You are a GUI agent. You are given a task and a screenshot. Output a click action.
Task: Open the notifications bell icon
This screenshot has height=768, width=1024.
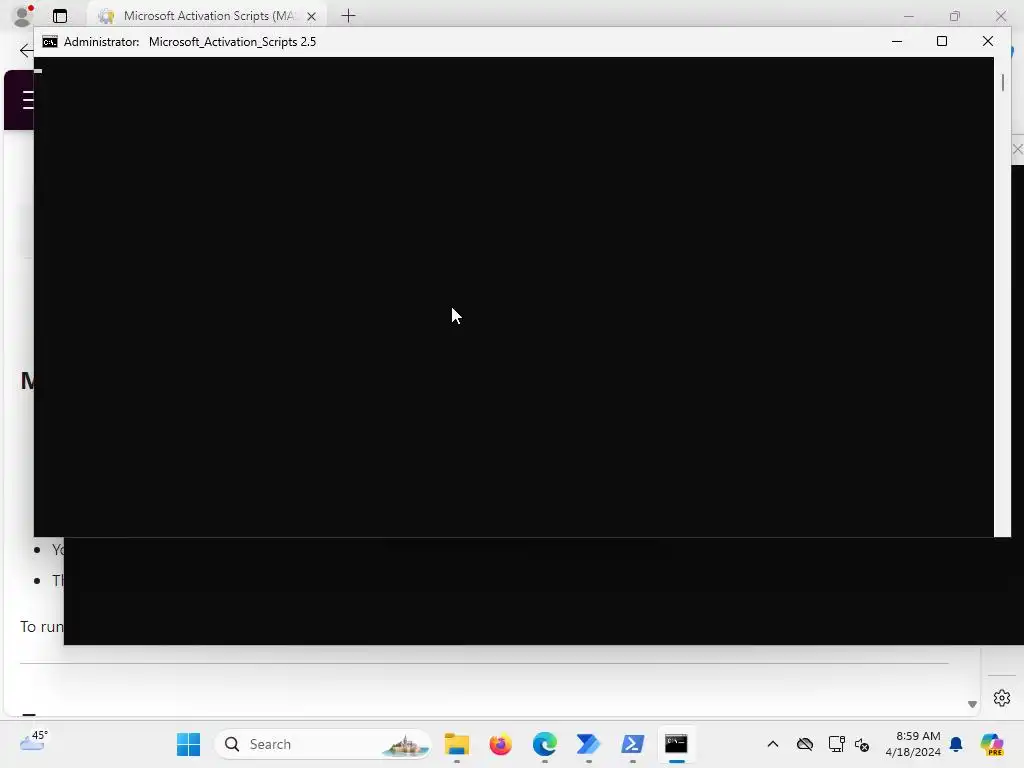click(x=956, y=744)
